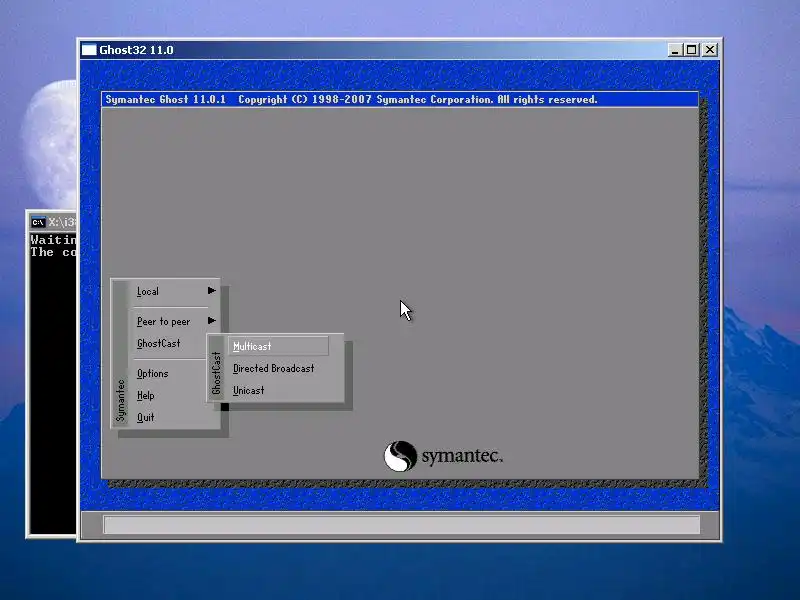This screenshot has width=800, height=600.
Task: Minimize the Ghost32 11.0 window
Action: [x=675, y=50]
